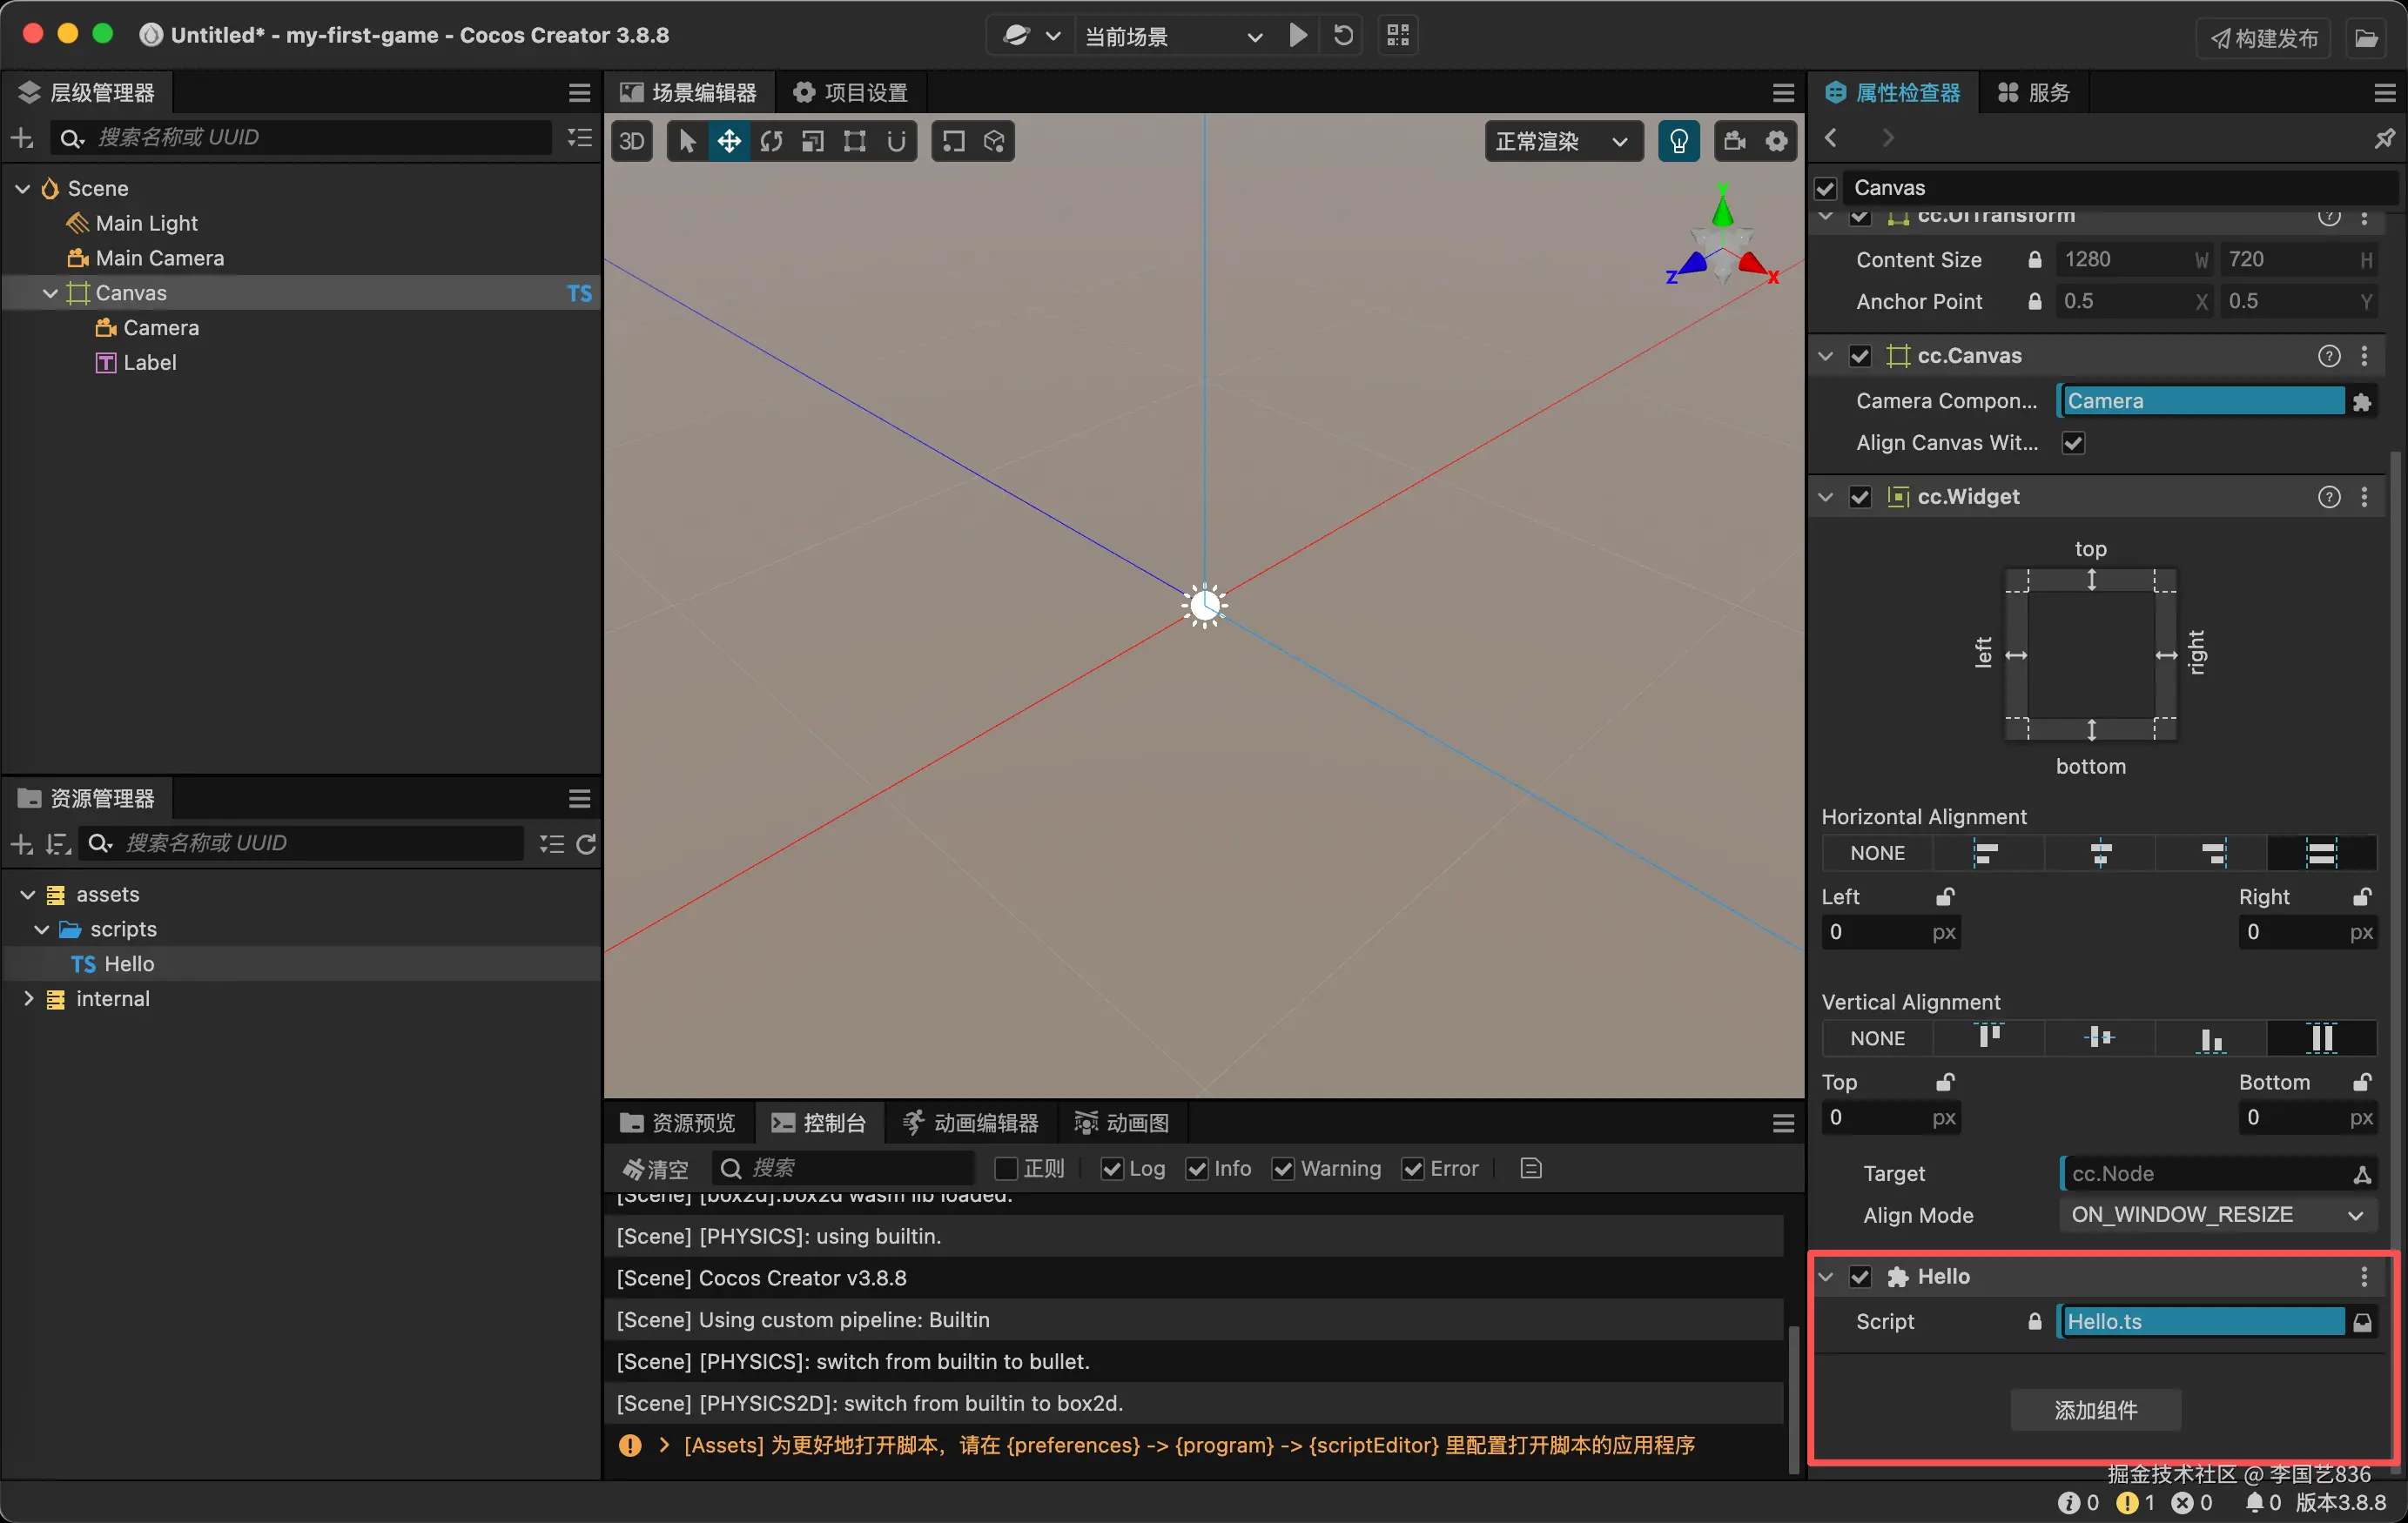
Task: Expand the internal assets folder
Action: tap(29, 998)
